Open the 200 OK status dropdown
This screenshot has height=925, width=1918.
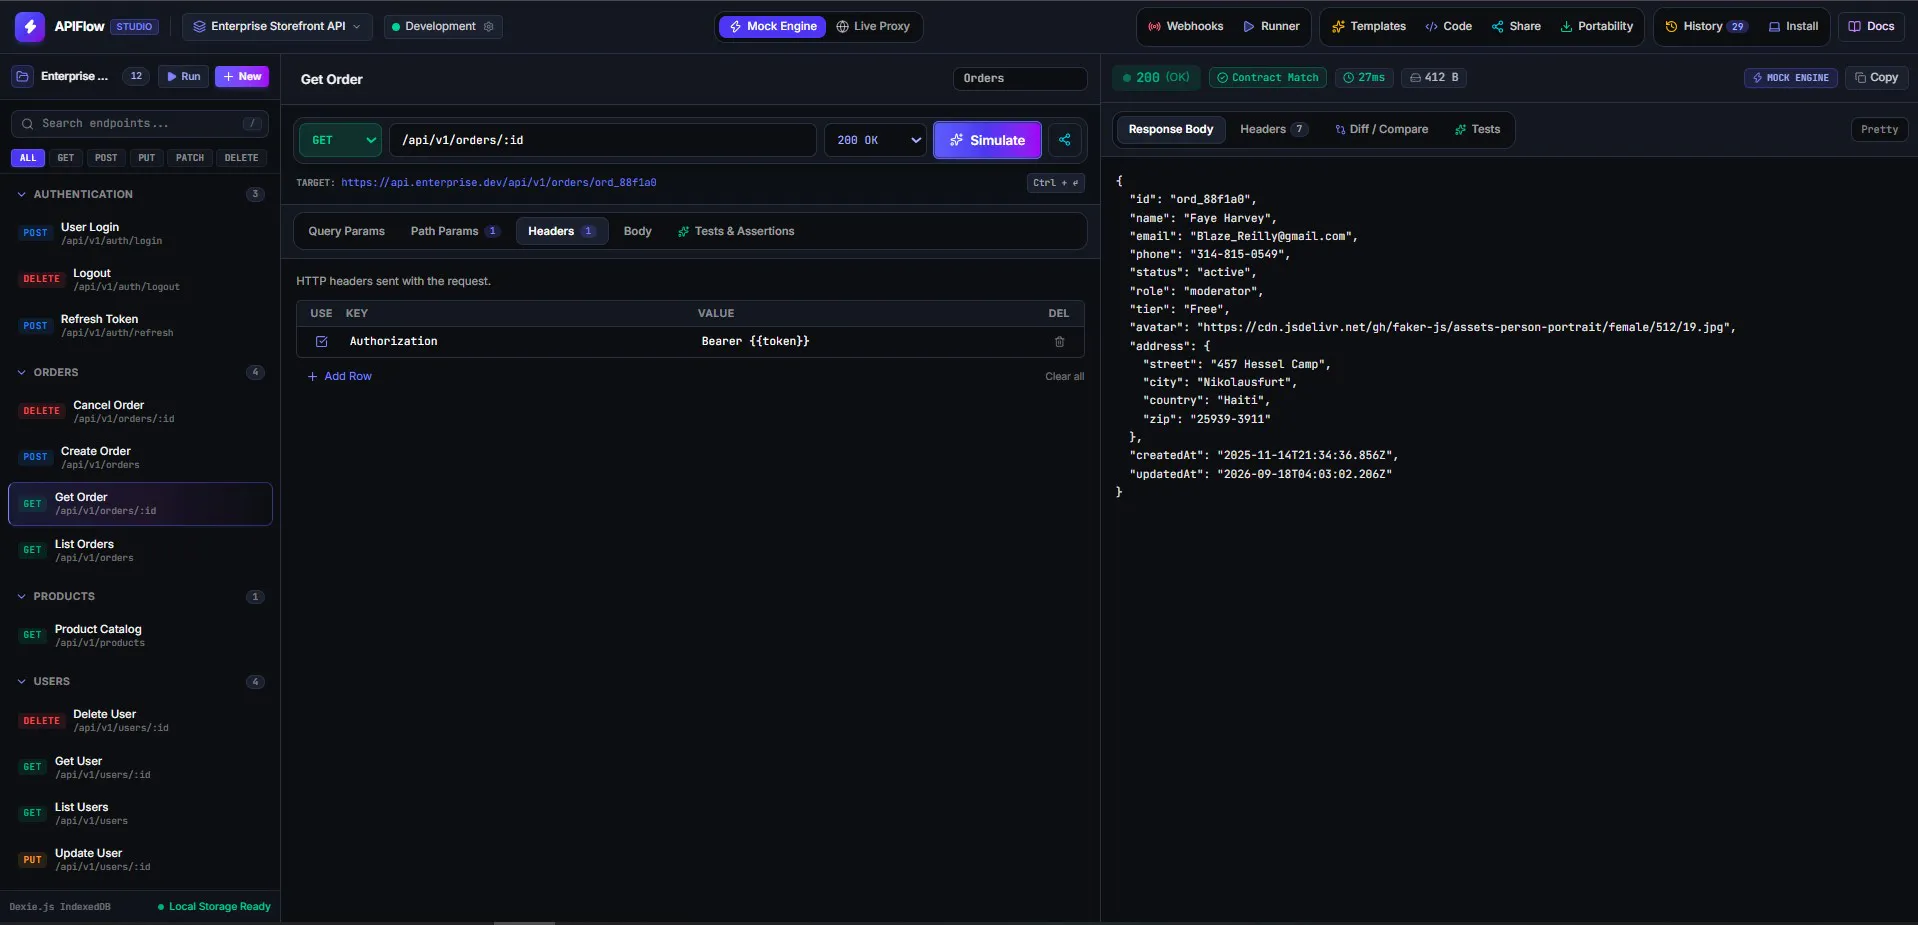tap(876, 140)
